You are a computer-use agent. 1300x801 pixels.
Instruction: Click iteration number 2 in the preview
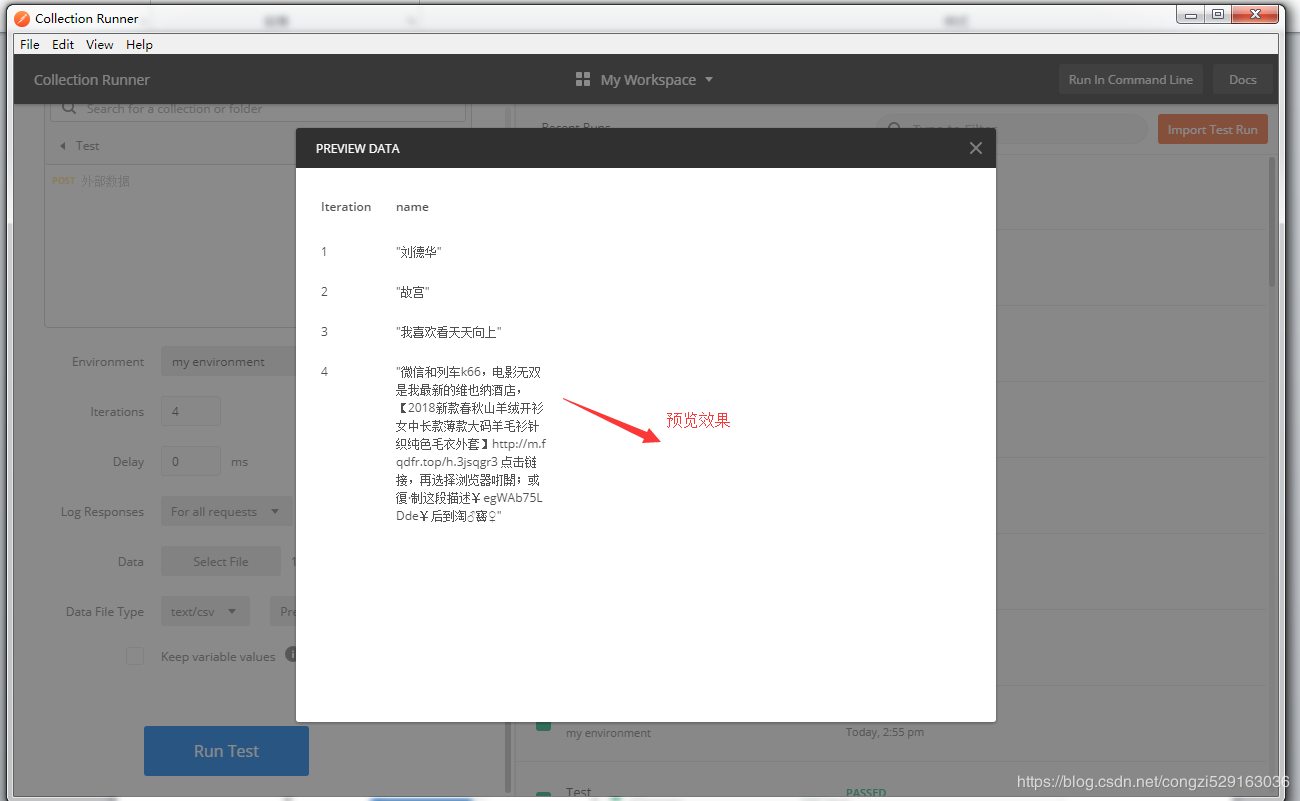[x=324, y=292]
